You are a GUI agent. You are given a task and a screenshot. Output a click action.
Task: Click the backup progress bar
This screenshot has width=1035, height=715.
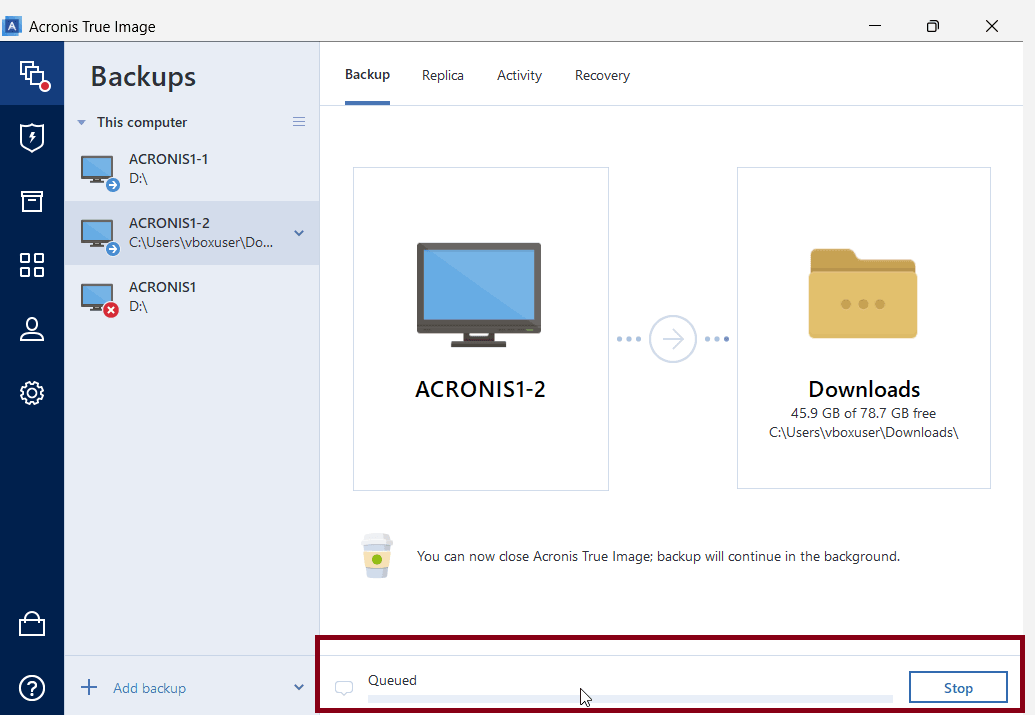point(630,698)
